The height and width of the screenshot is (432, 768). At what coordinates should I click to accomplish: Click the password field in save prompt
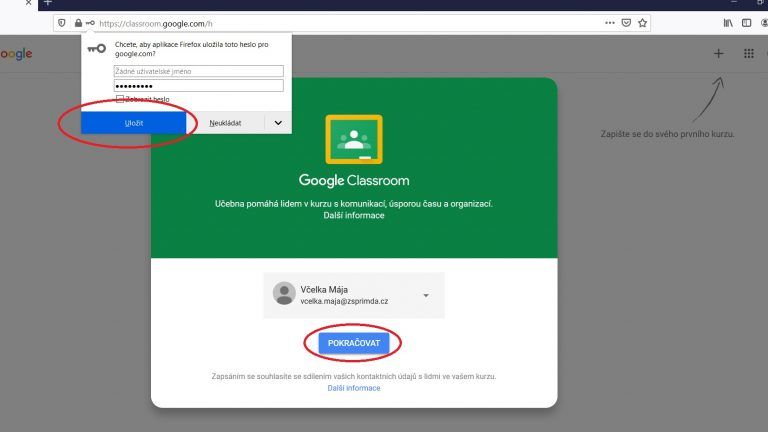[x=199, y=86]
